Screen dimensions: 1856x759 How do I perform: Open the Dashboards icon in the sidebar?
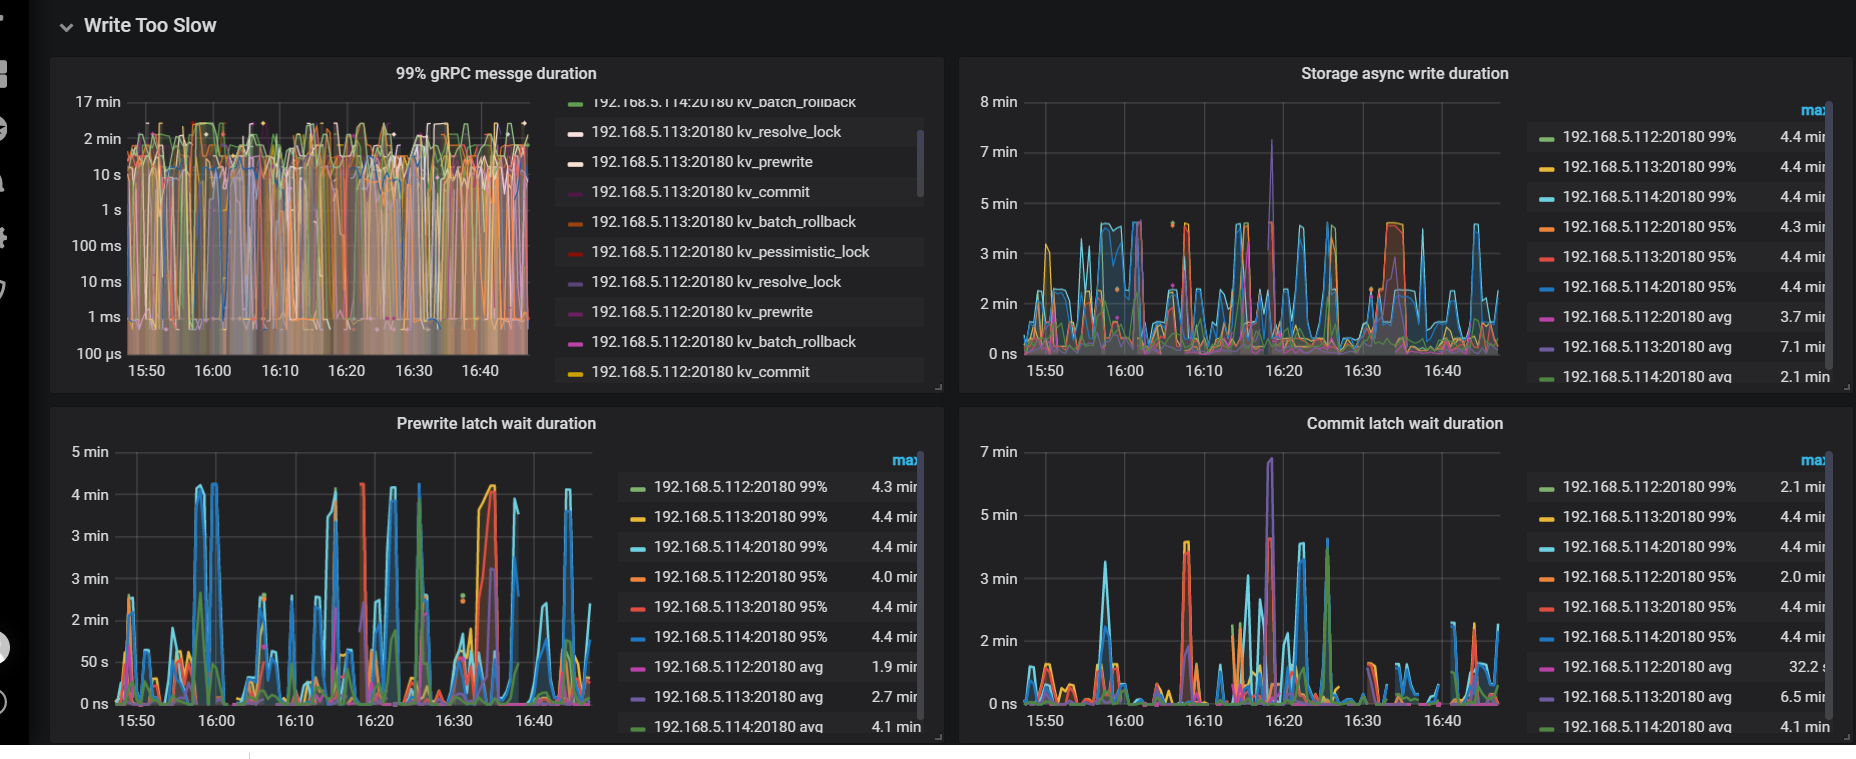coord(3,74)
